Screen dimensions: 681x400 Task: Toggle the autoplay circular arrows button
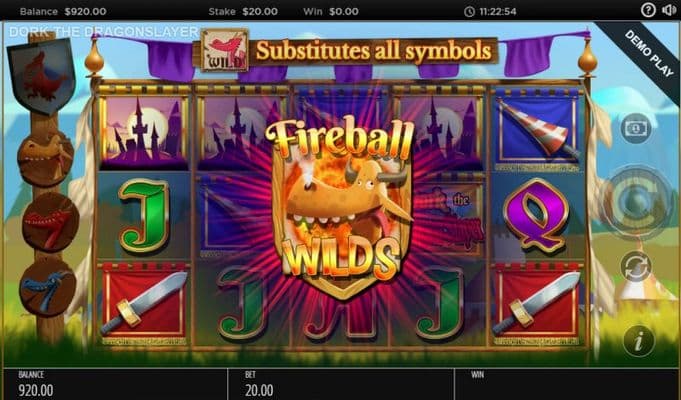click(636, 266)
